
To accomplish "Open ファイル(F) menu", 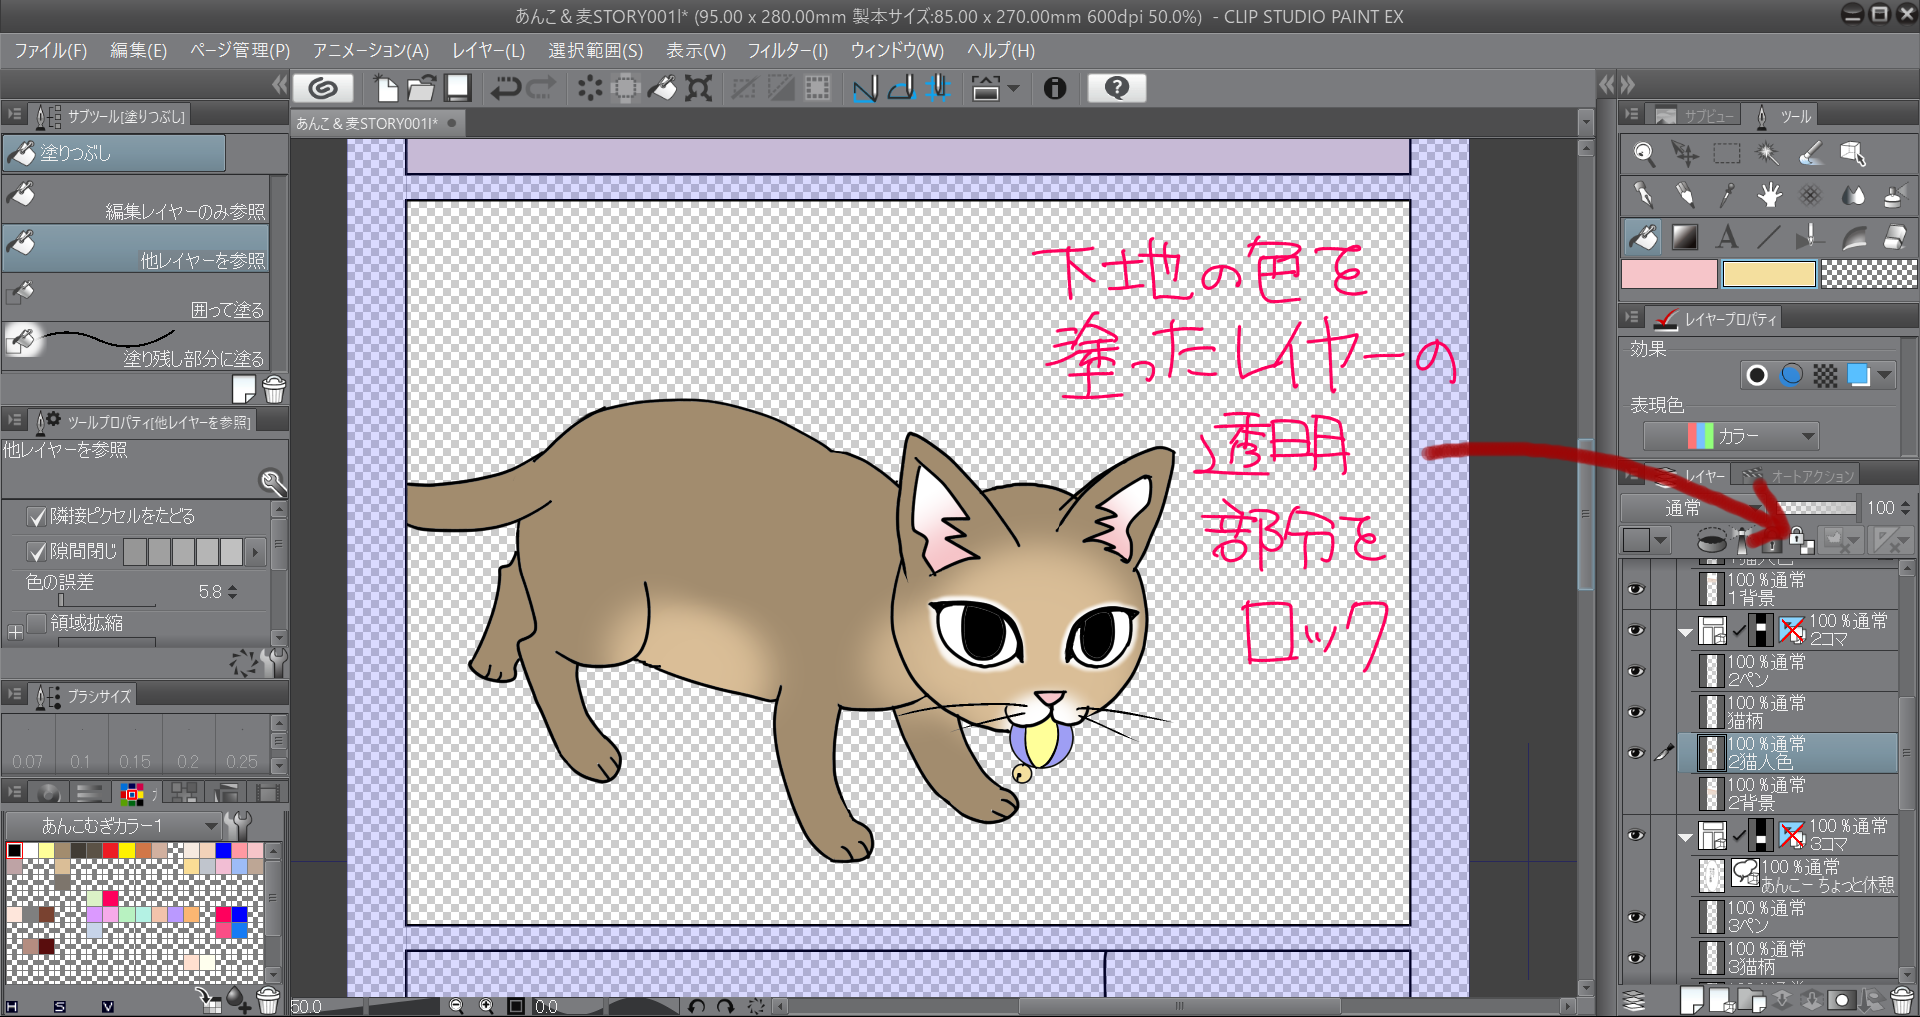I will 51,50.
